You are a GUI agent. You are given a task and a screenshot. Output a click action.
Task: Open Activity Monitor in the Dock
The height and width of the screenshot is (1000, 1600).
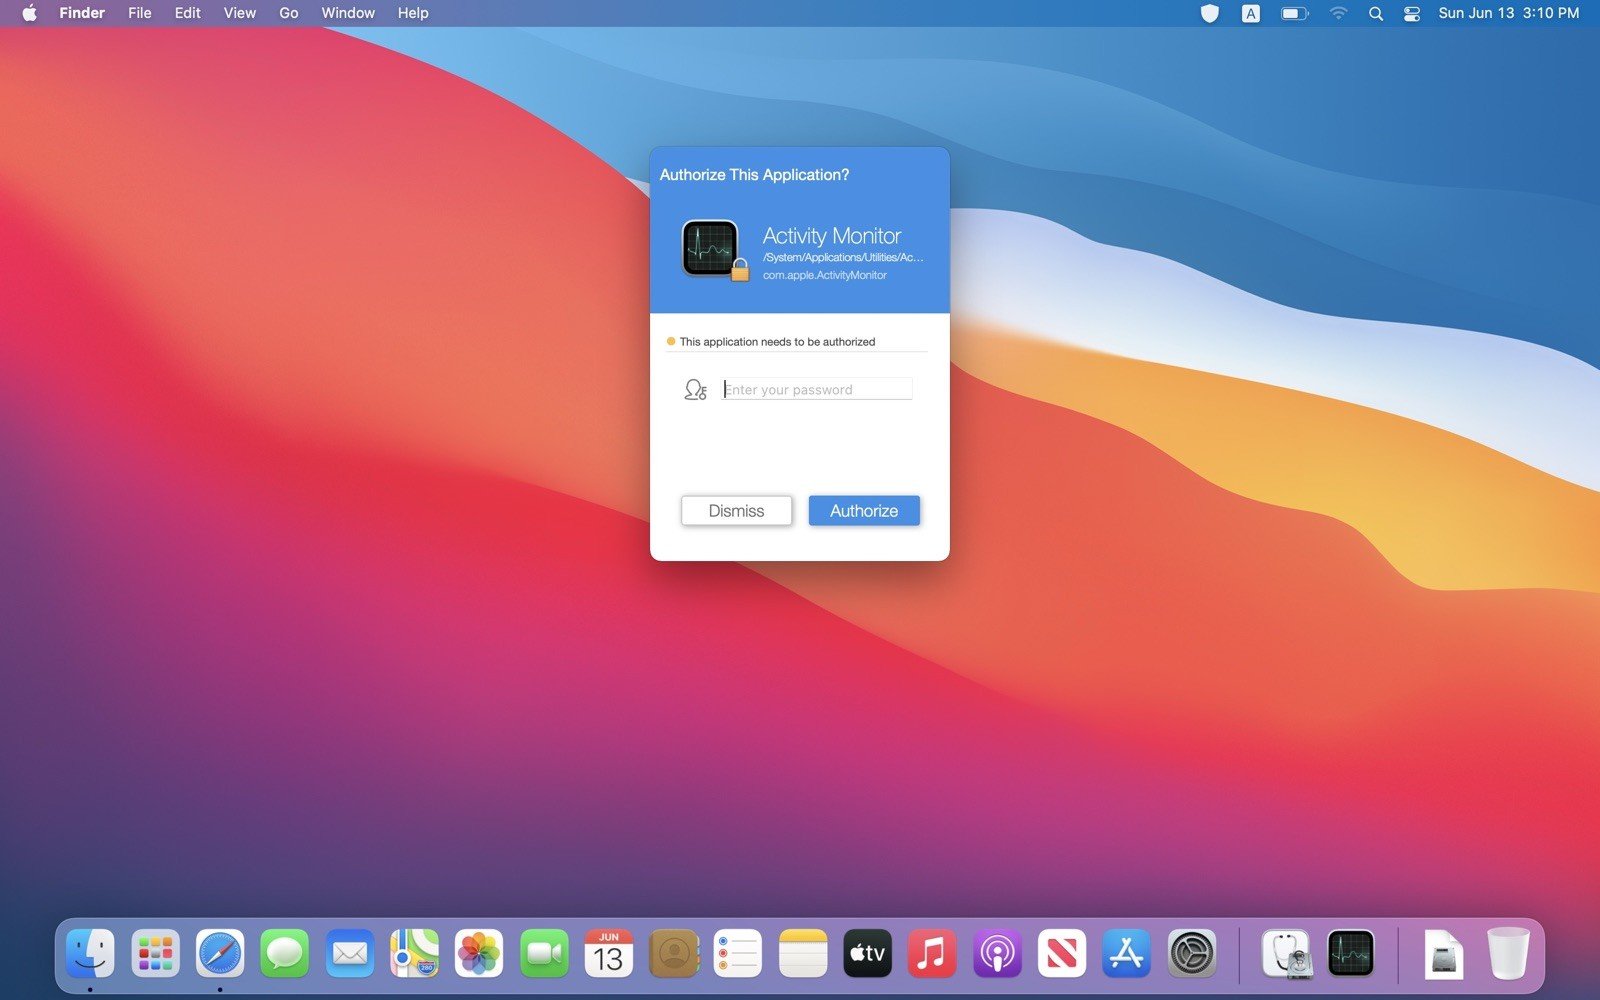pyautogui.click(x=1350, y=954)
